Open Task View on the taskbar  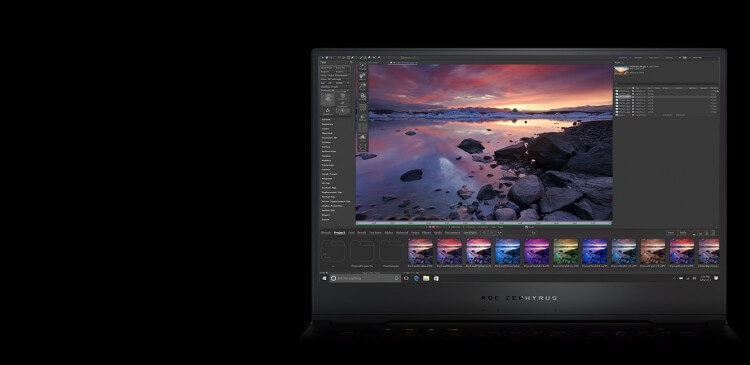pyautogui.click(x=406, y=278)
